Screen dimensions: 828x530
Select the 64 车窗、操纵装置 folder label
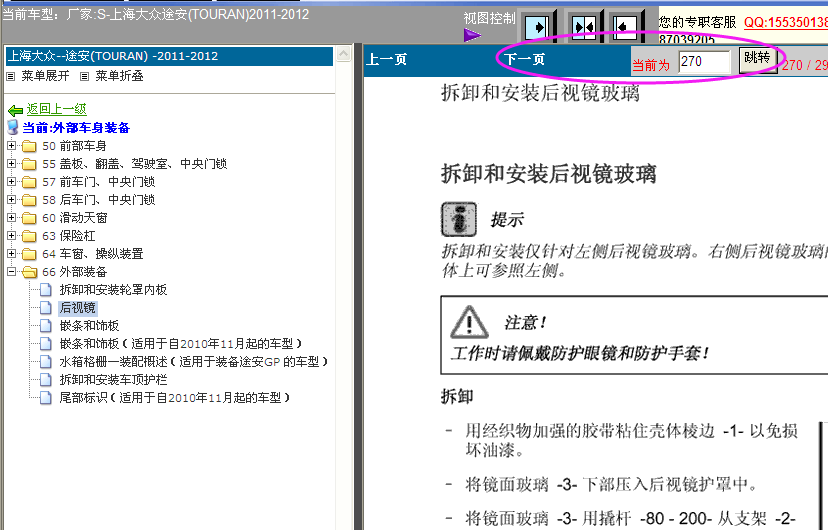tap(93, 254)
